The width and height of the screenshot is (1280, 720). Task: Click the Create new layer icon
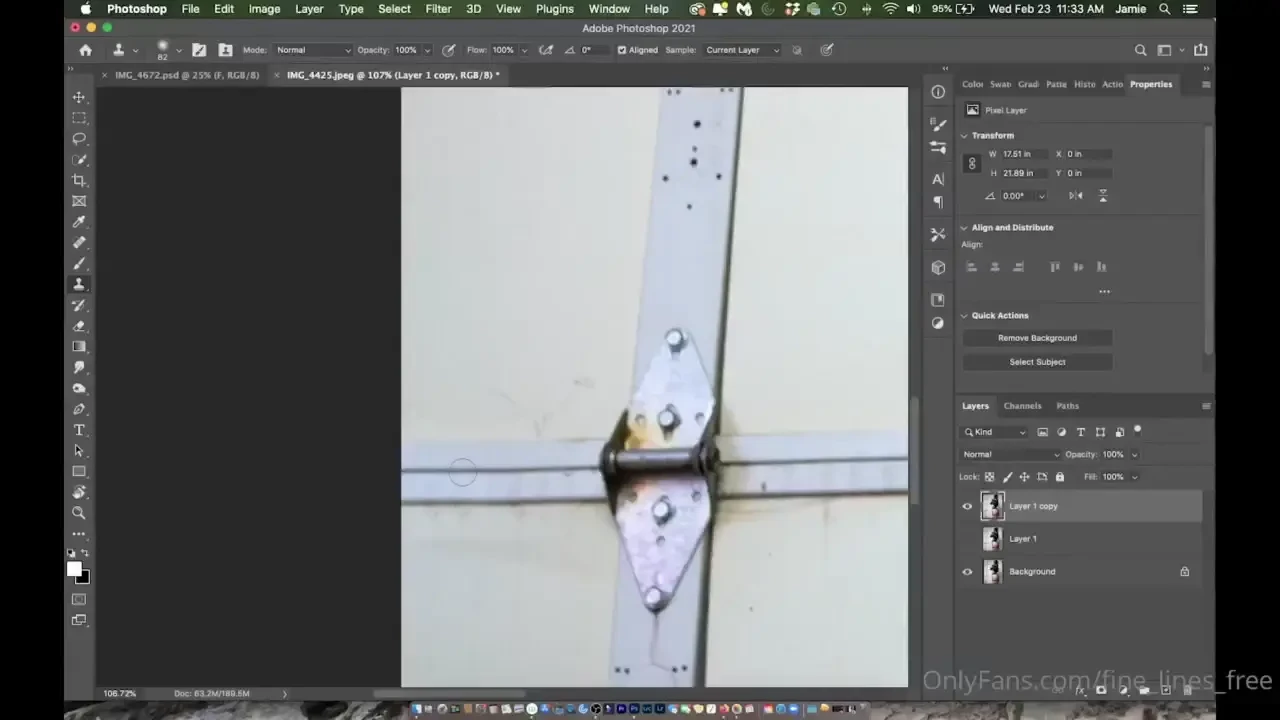pyautogui.click(x=1168, y=690)
